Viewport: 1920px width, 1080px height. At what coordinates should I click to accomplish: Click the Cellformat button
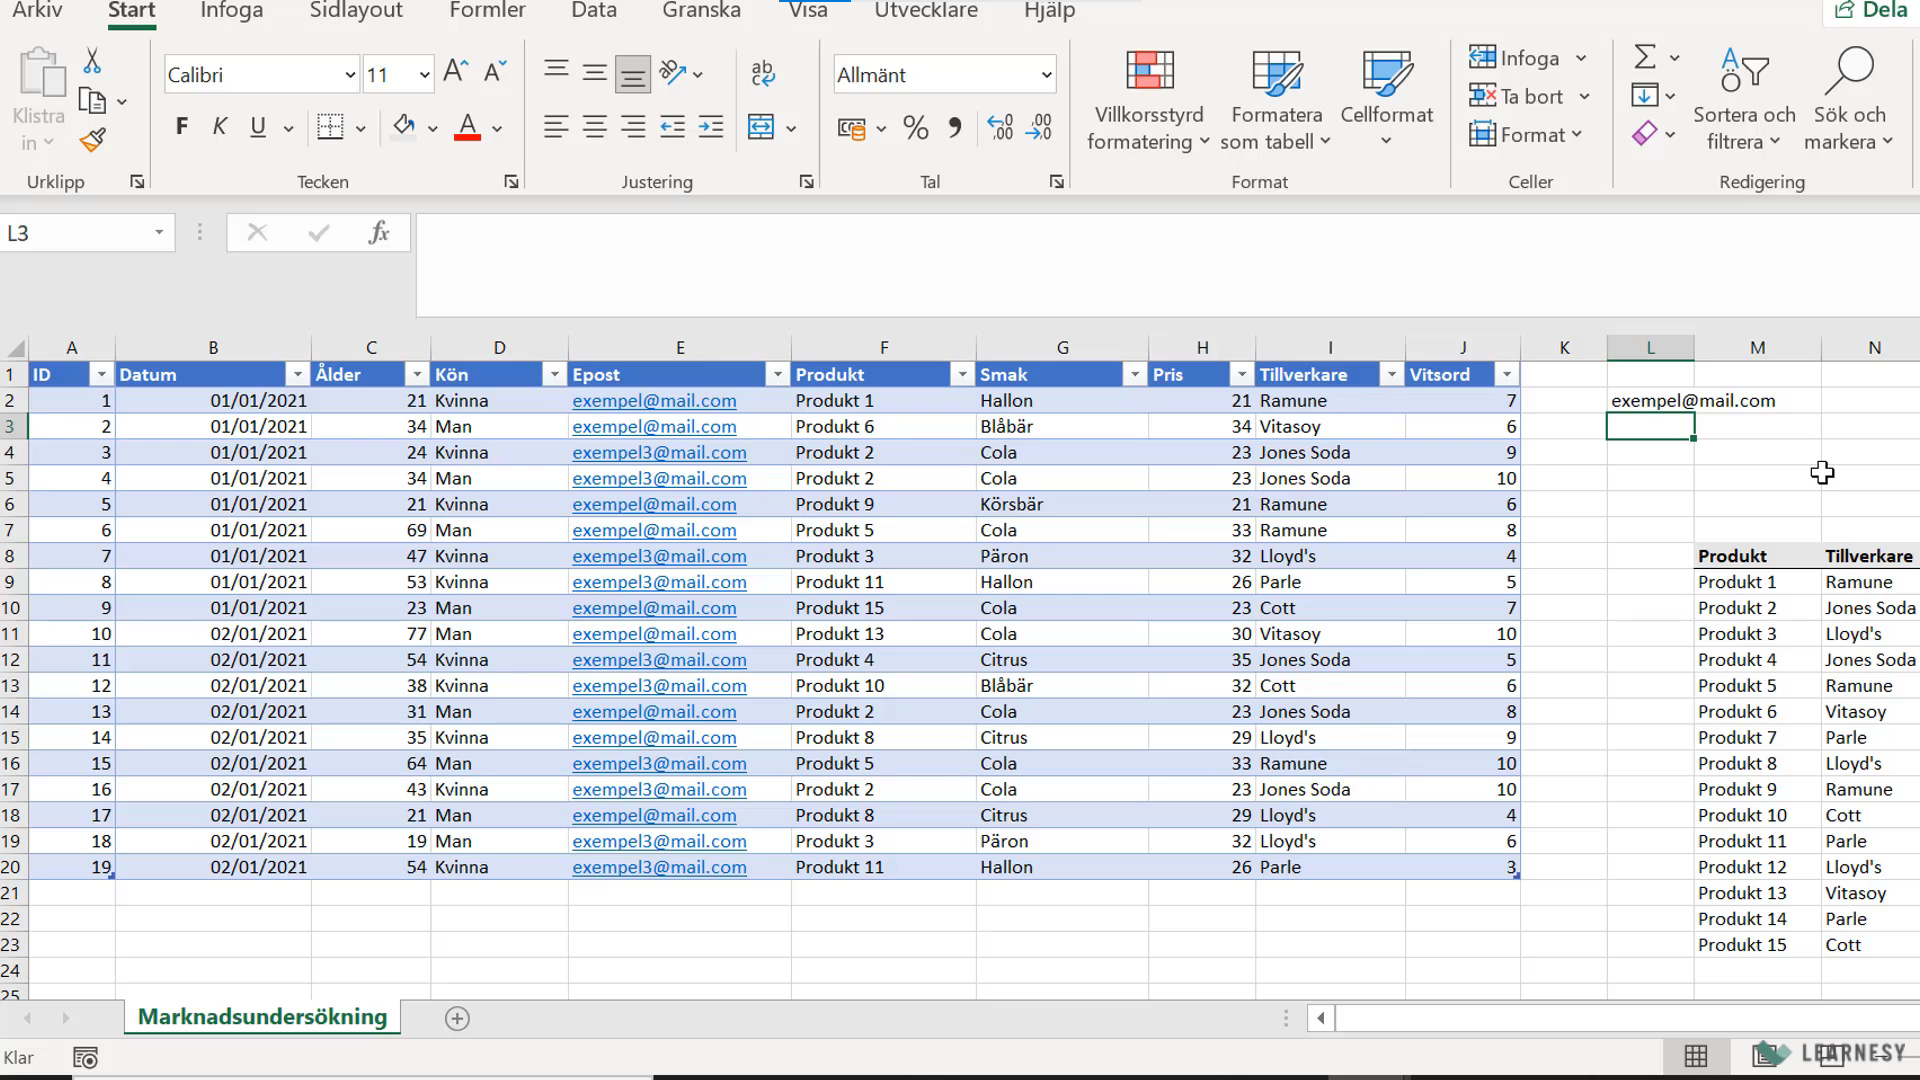(x=1387, y=100)
